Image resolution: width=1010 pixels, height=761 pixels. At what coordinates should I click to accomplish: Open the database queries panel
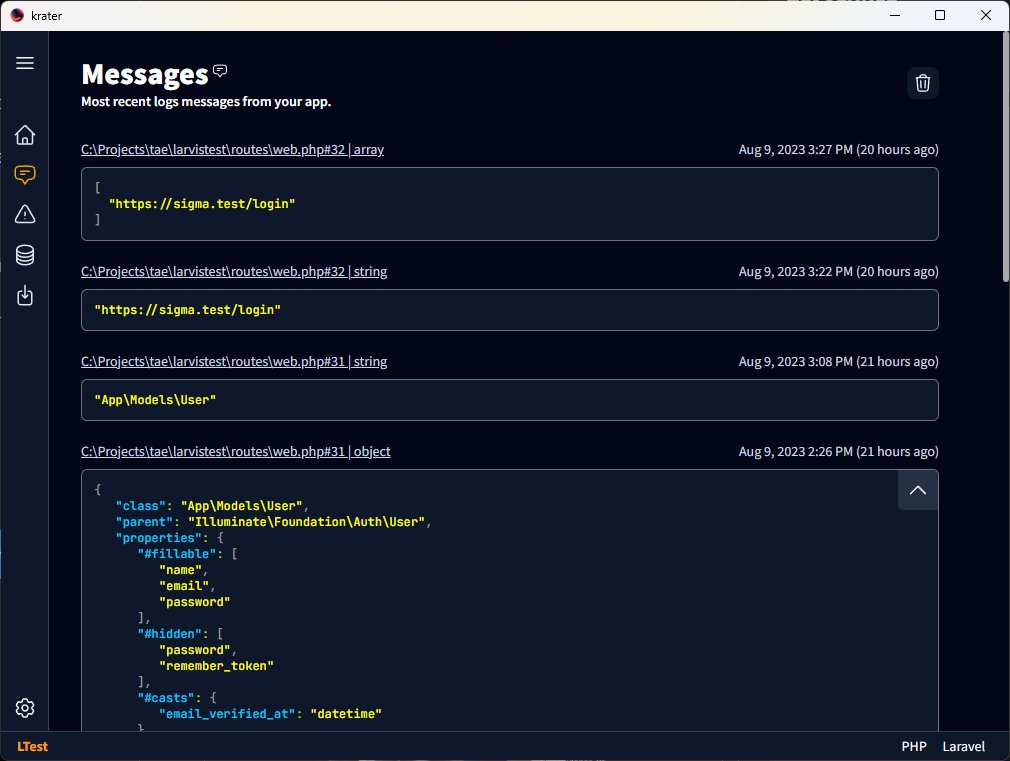click(25, 255)
